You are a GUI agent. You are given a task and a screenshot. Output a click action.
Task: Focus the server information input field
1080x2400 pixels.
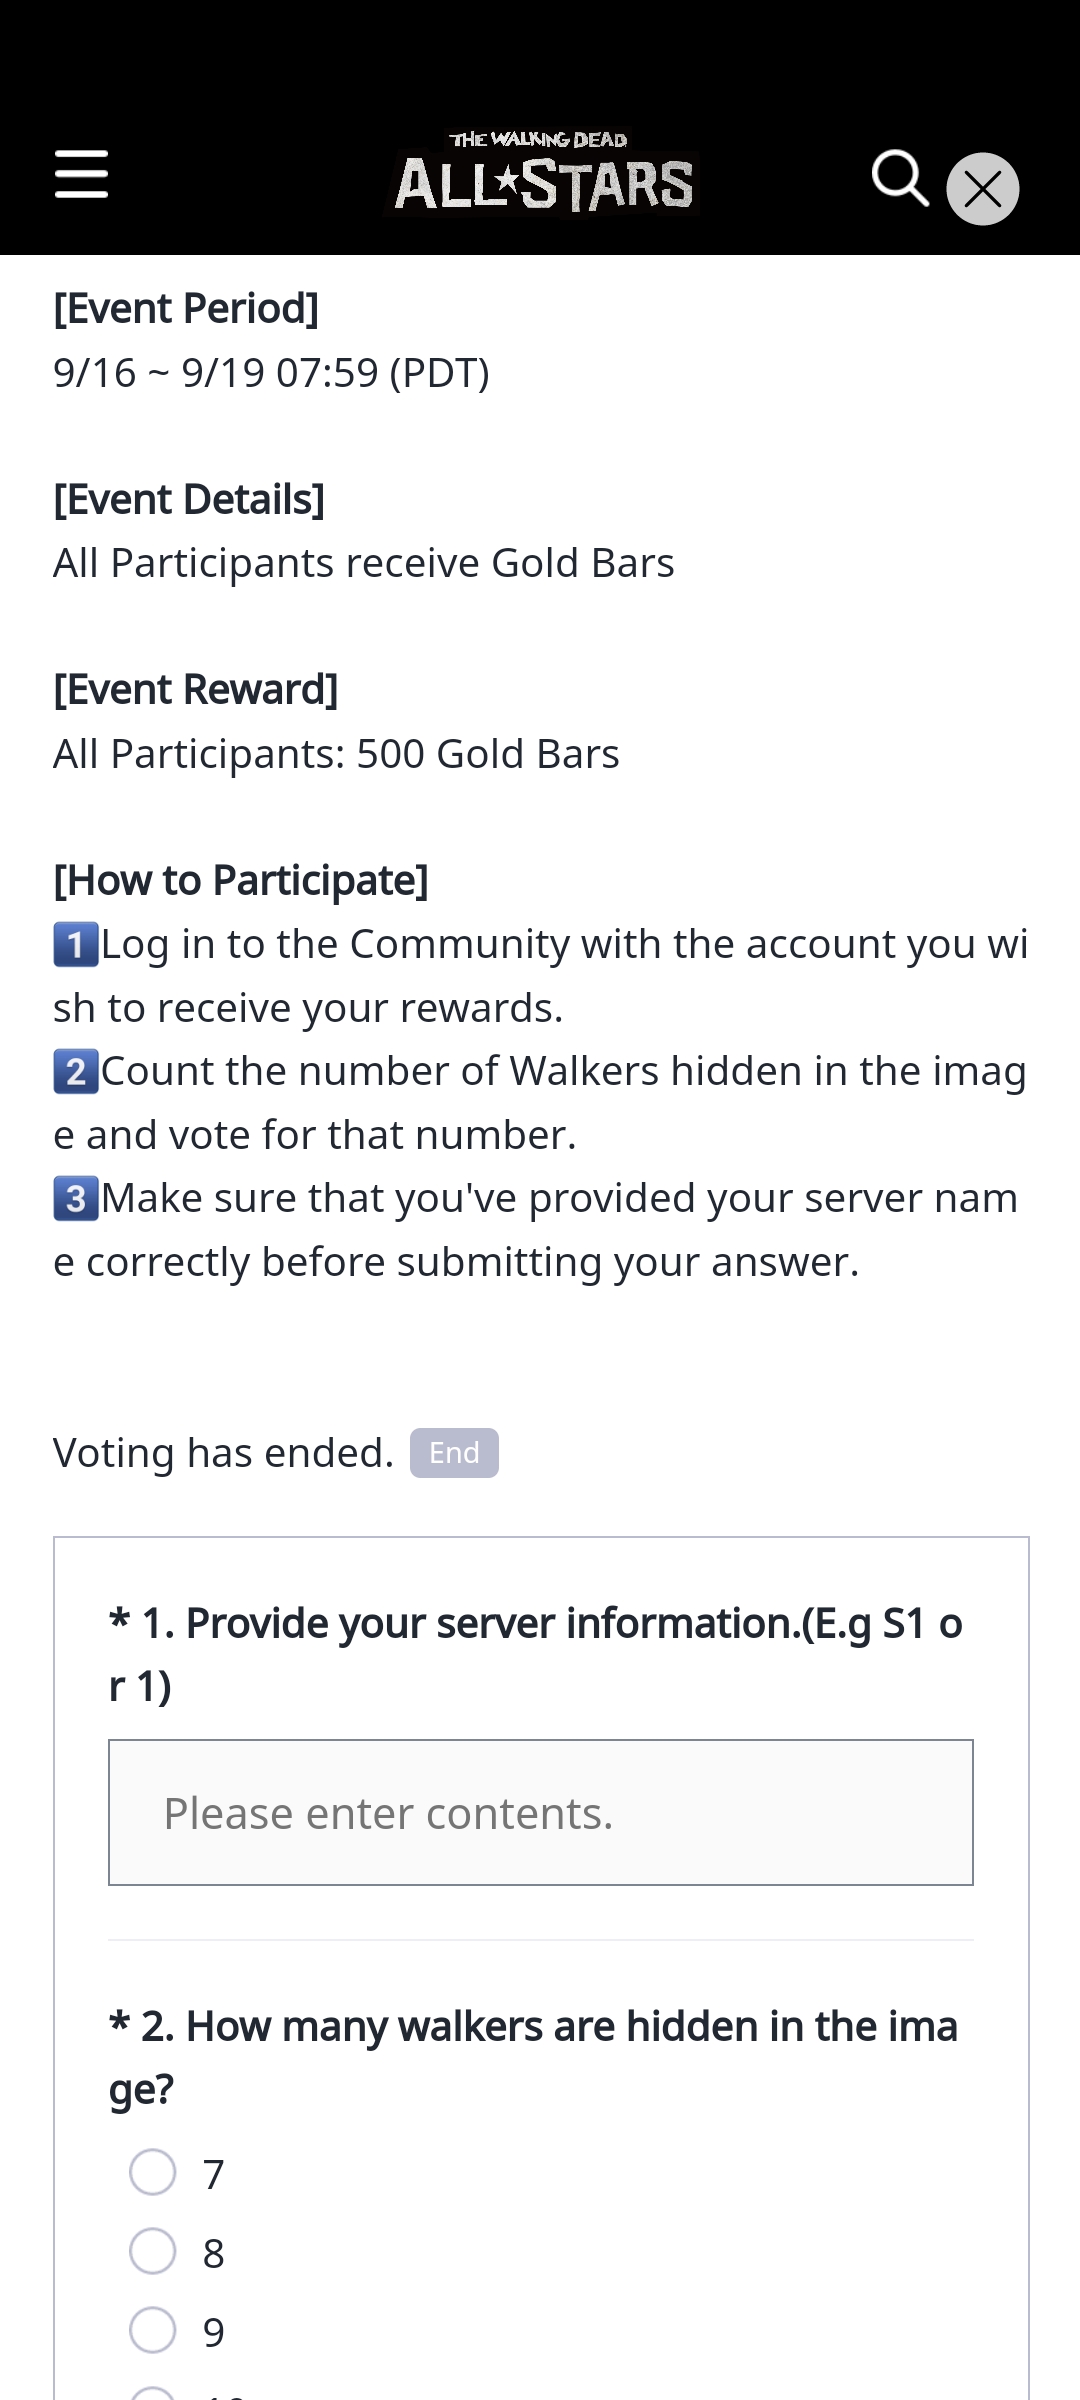(540, 1813)
